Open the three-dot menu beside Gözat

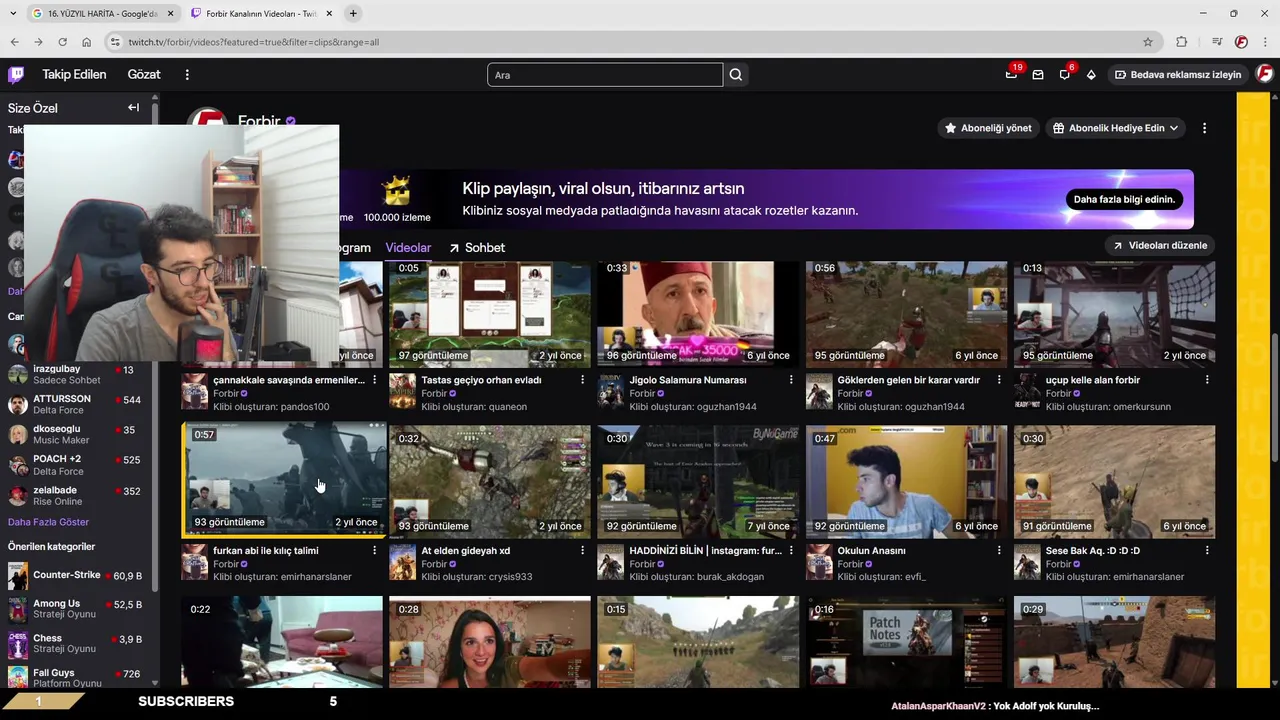click(187, 74)
